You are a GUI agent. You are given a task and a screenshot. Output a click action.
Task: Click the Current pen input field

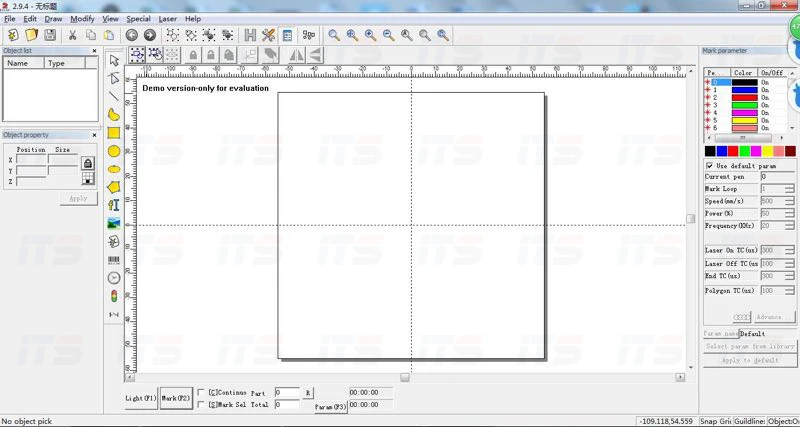tap(777, 177)
